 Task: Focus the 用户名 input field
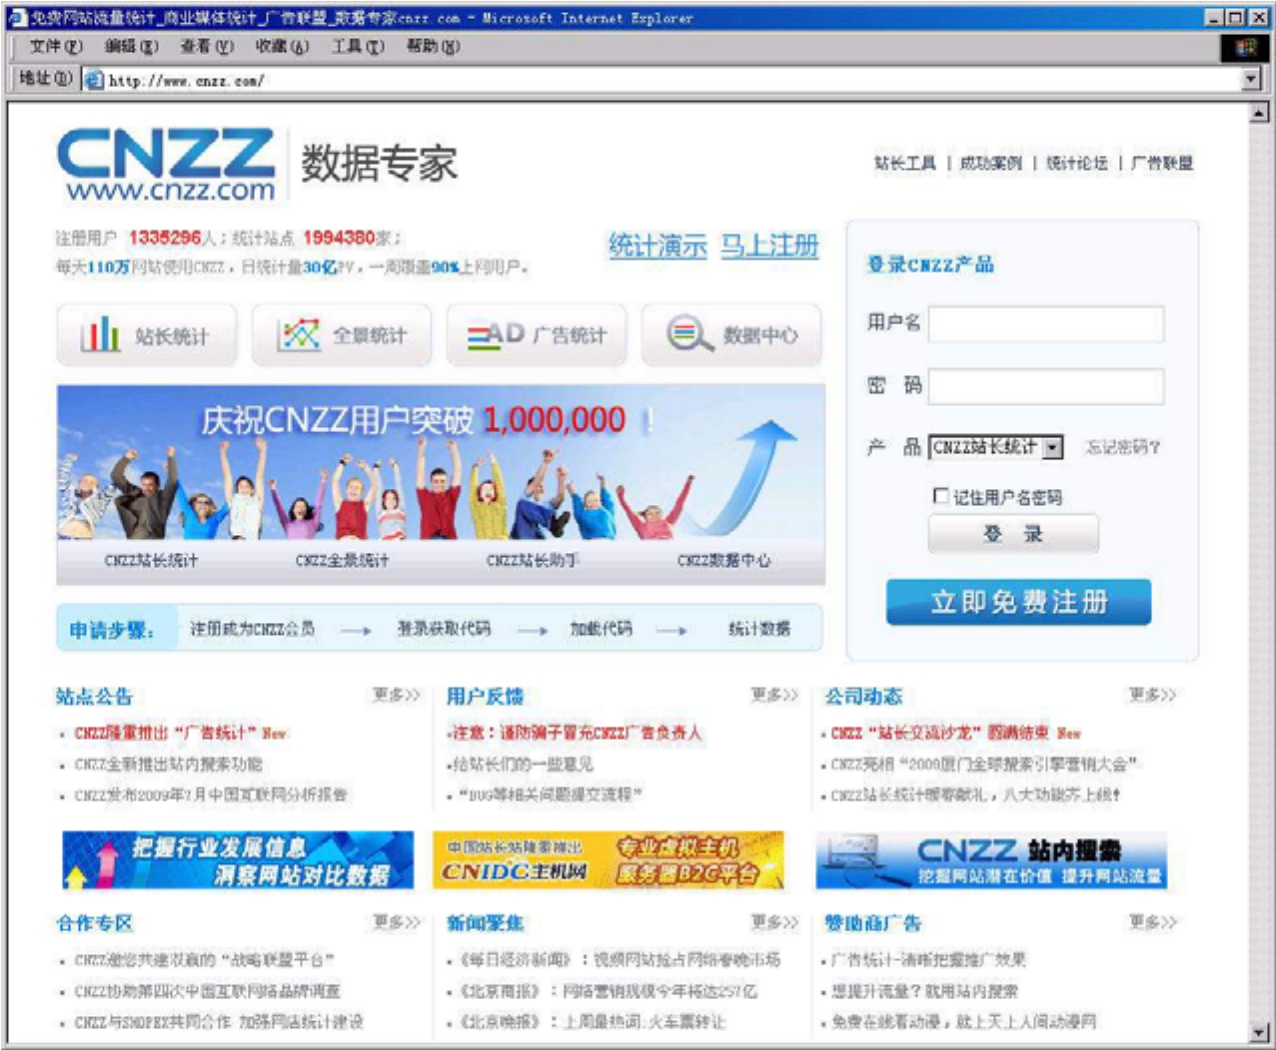tap(1046, 324)
